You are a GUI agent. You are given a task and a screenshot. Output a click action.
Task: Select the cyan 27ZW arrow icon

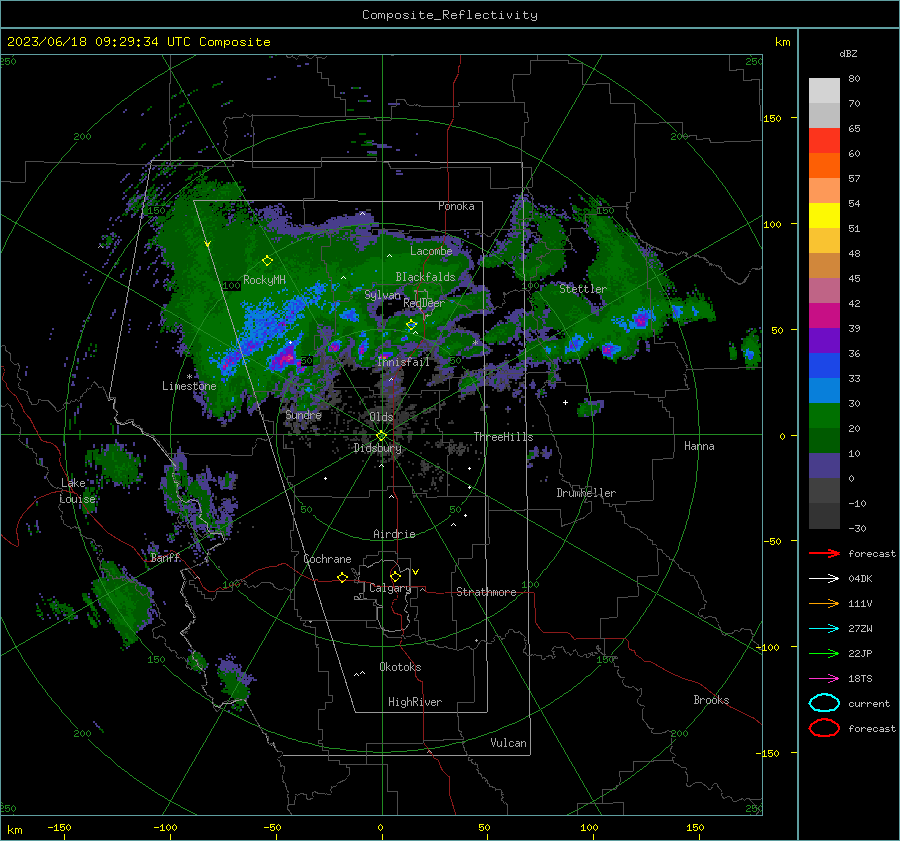[x=824, y=629]
